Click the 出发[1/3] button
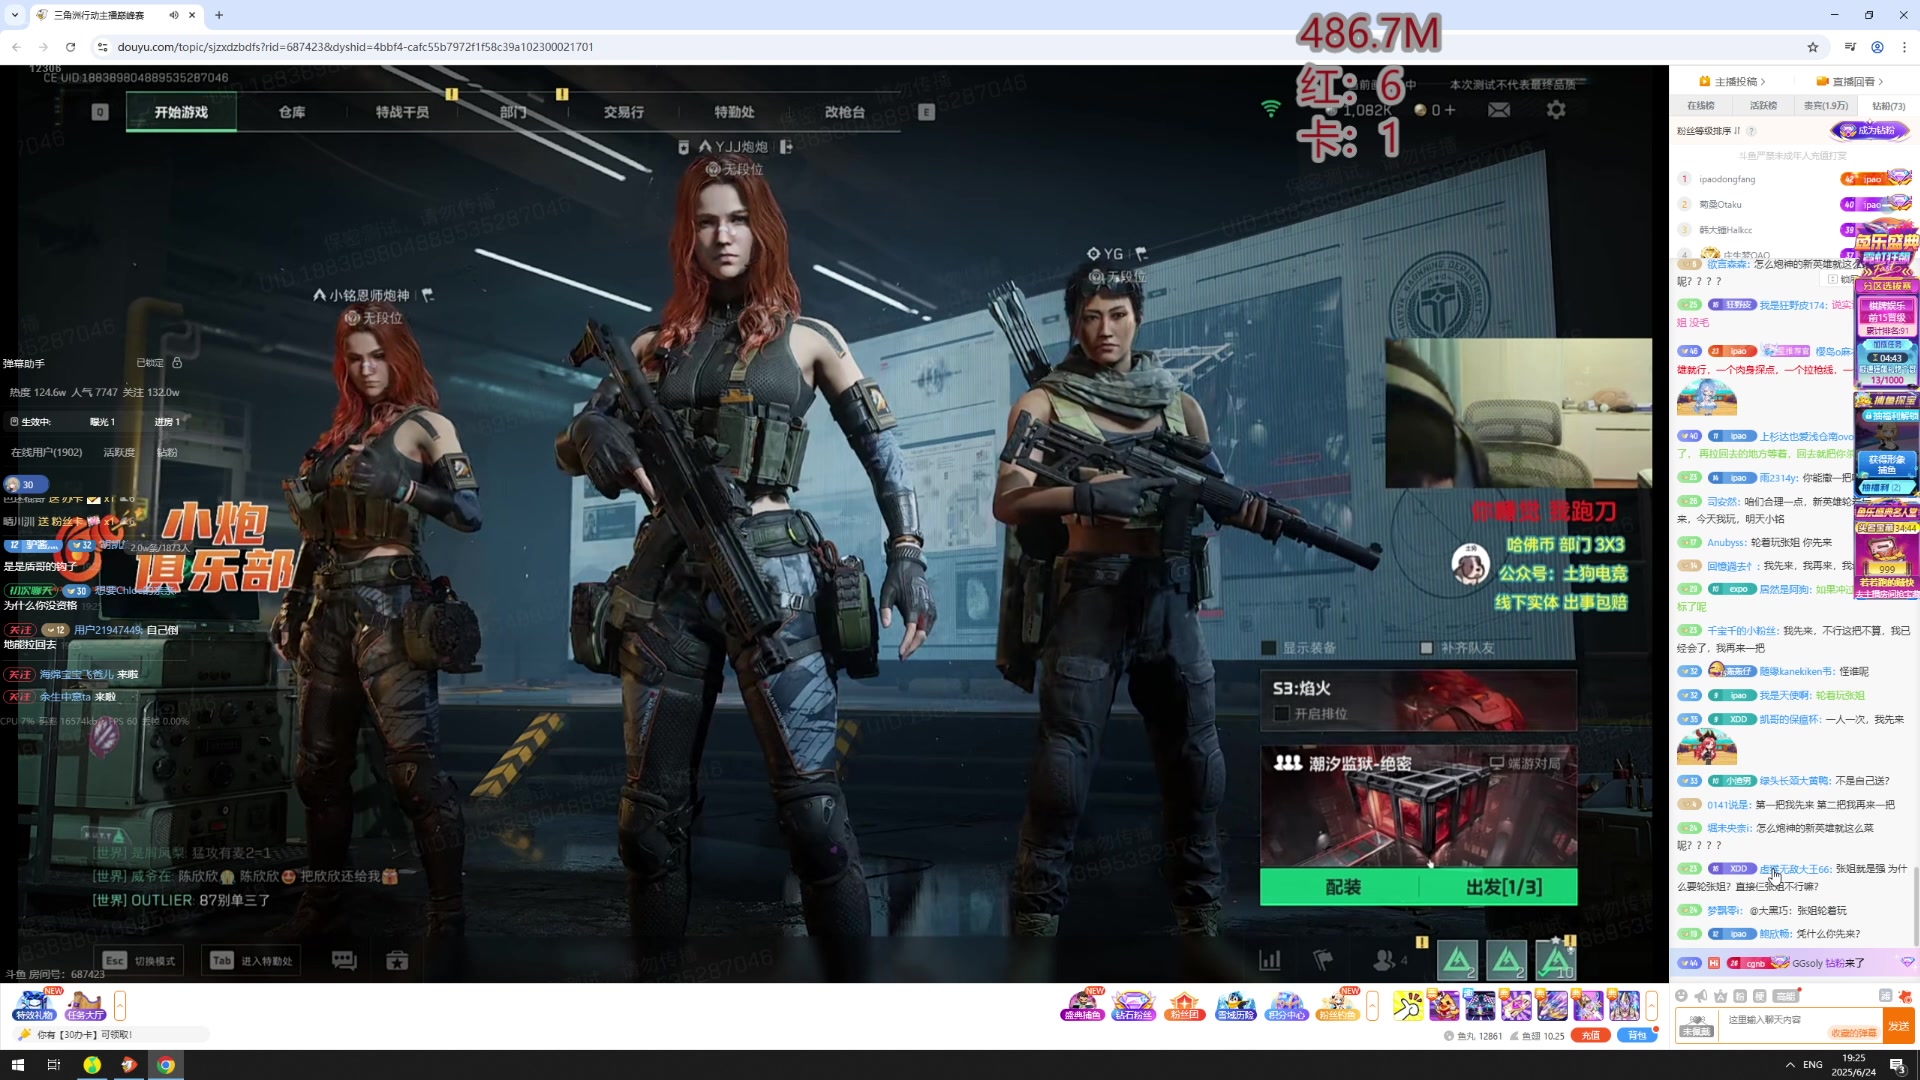Screen dimensions: 1920x1080 [x=1500, y=887]
